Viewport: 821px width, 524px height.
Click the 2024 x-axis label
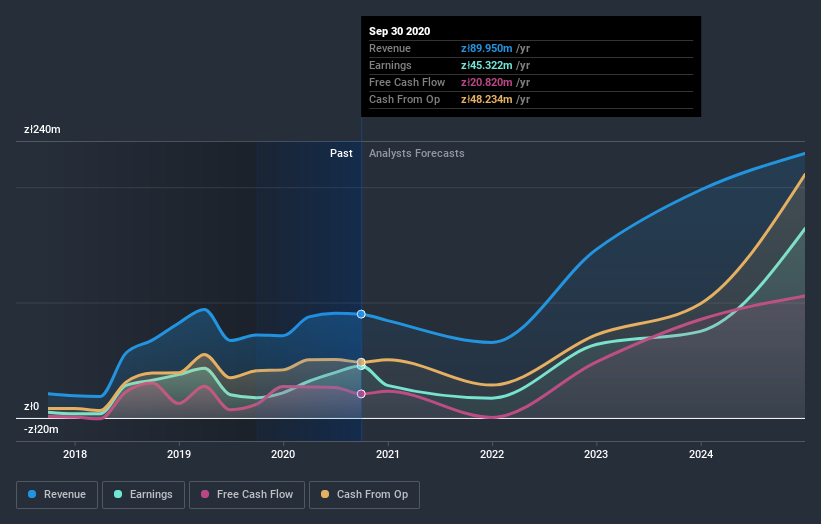pos(701,454)
